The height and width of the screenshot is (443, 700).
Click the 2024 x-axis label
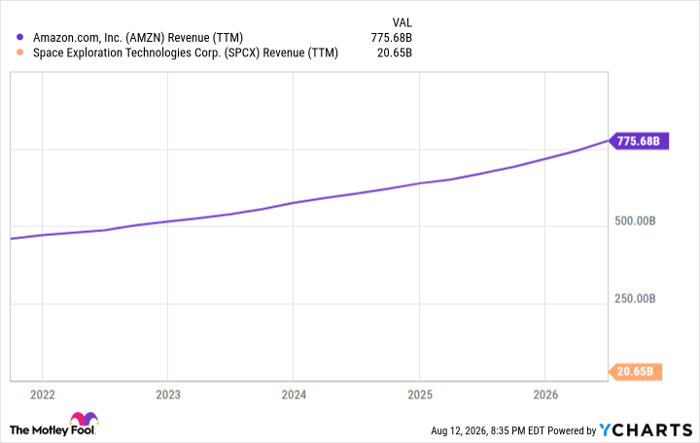(x=294, y=395)
